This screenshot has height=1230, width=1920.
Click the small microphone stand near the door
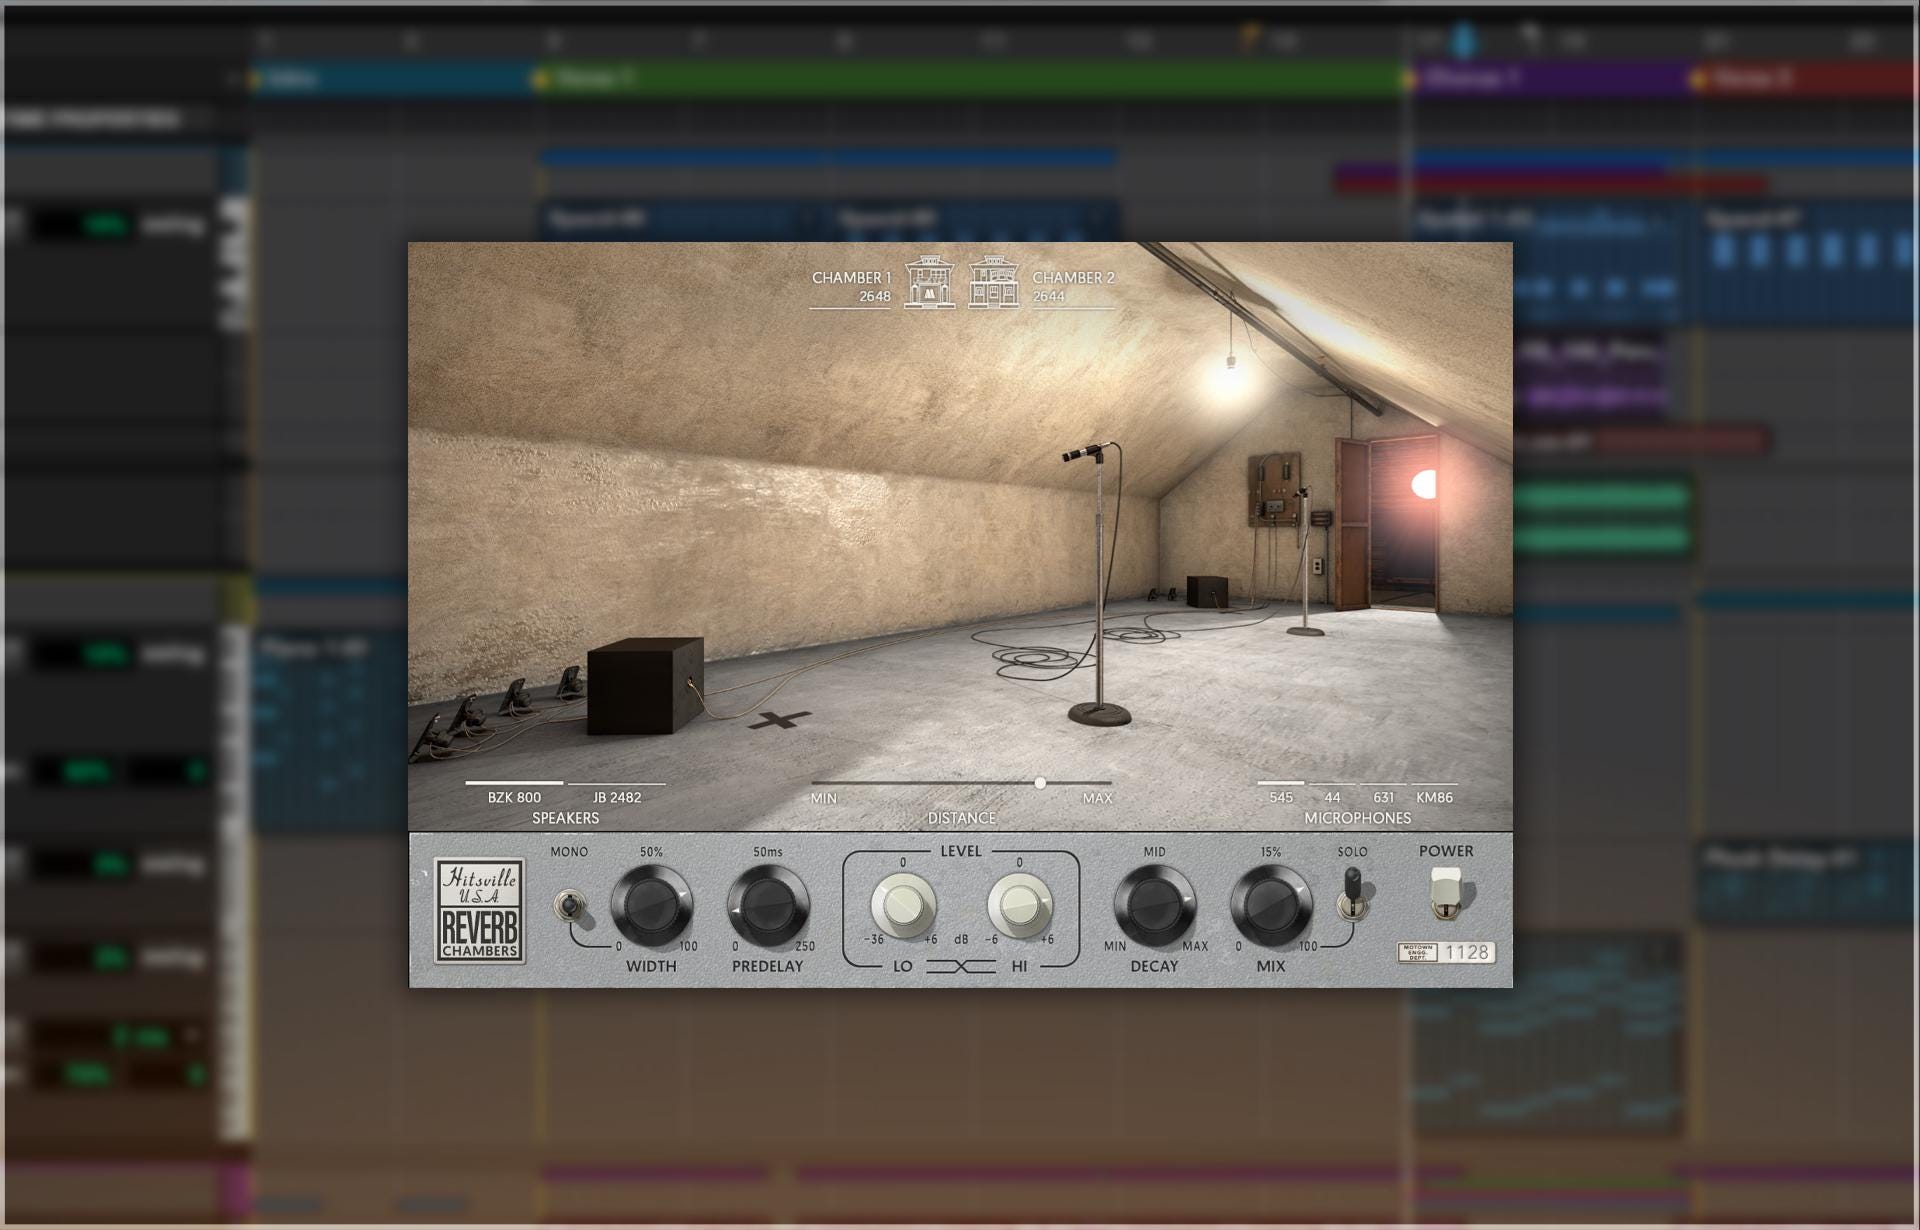(x=1304, y=560)
